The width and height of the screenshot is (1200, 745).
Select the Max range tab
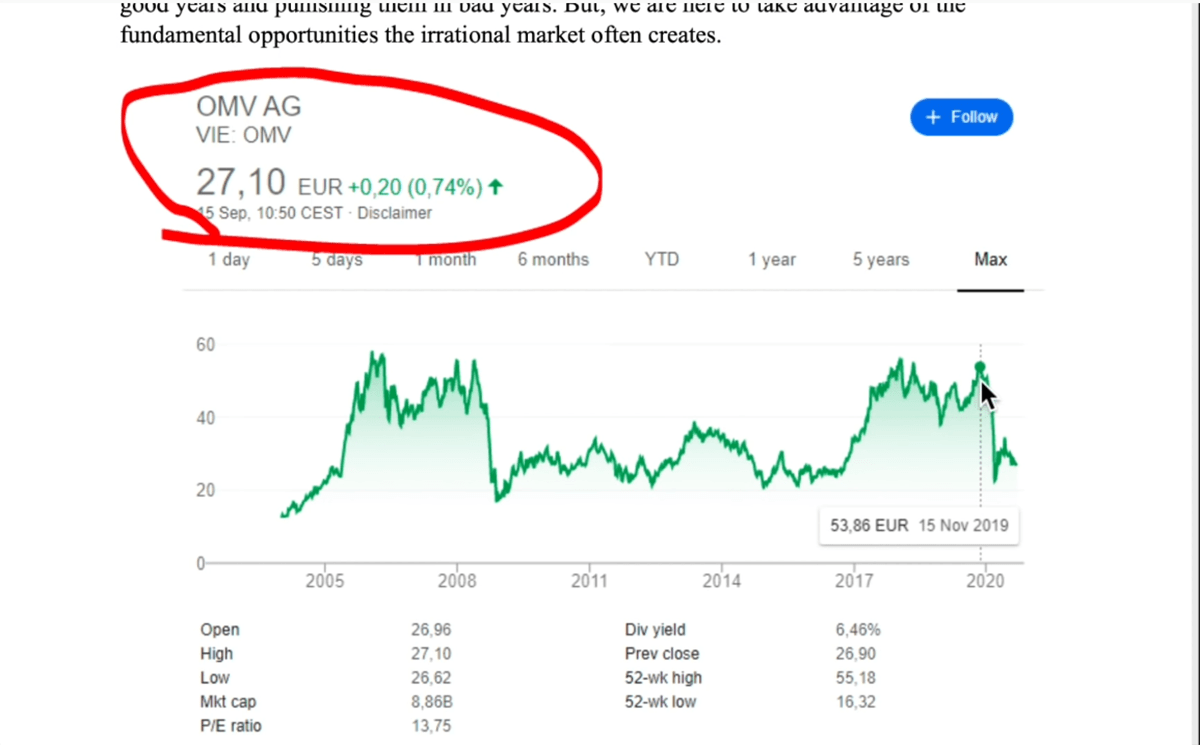coord(990,260)
